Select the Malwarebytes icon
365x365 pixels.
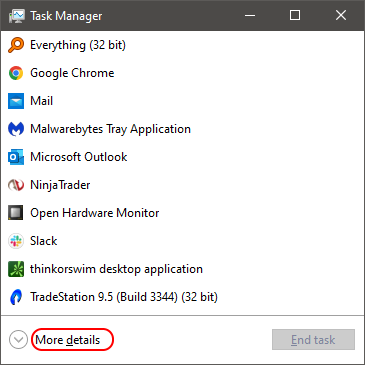click(x=16, y=129)
